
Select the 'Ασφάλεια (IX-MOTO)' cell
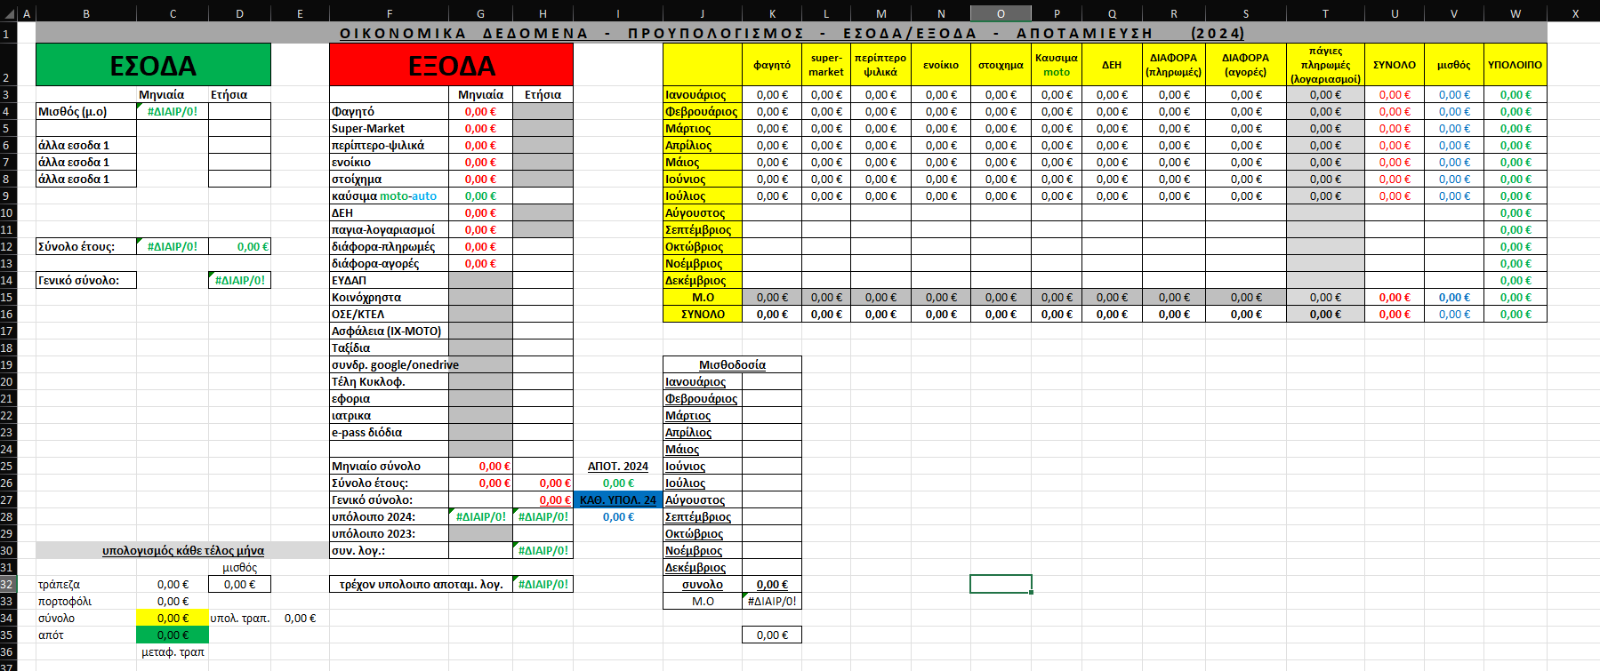tap(389, 331)
